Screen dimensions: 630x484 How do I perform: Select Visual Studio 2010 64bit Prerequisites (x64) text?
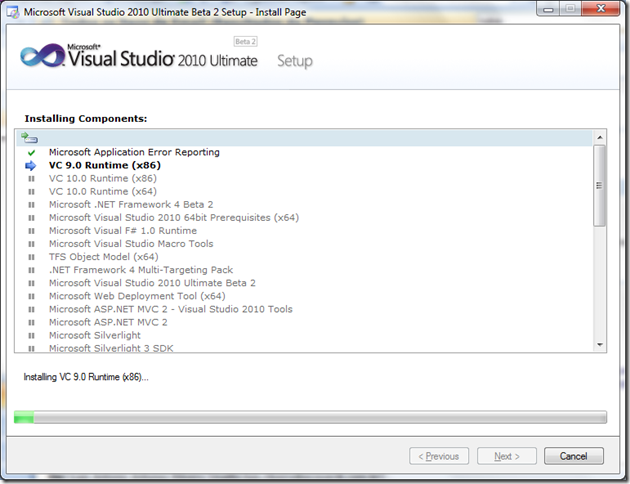point(174,218)
